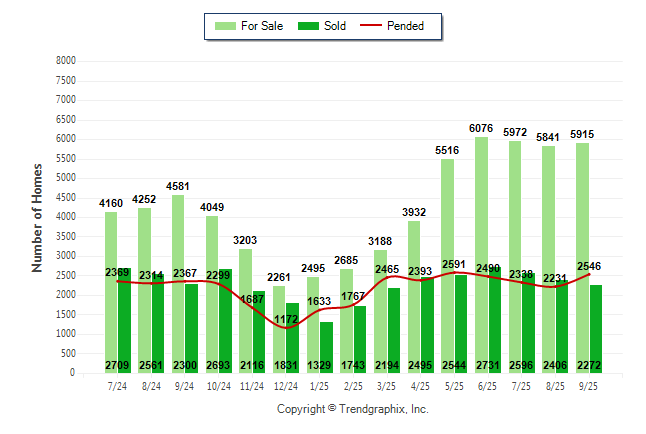
Task: Click the dark green Sold legend swatch
Action: pos(307,26)
